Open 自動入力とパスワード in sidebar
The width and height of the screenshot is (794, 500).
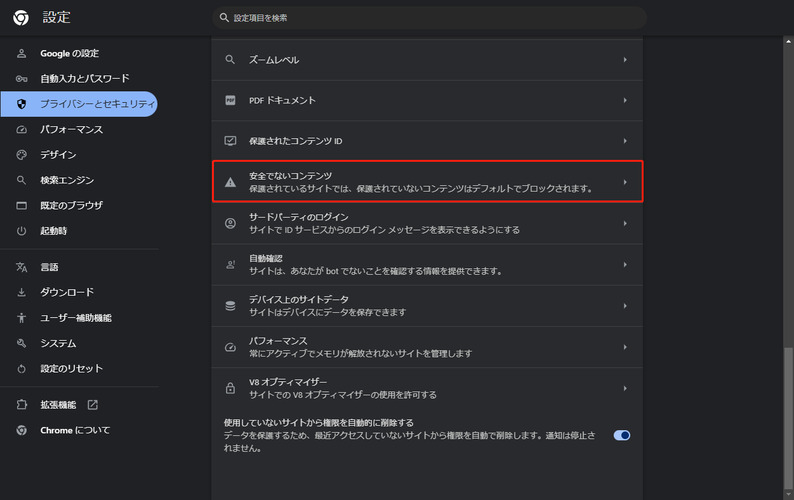tap(85, 79)
